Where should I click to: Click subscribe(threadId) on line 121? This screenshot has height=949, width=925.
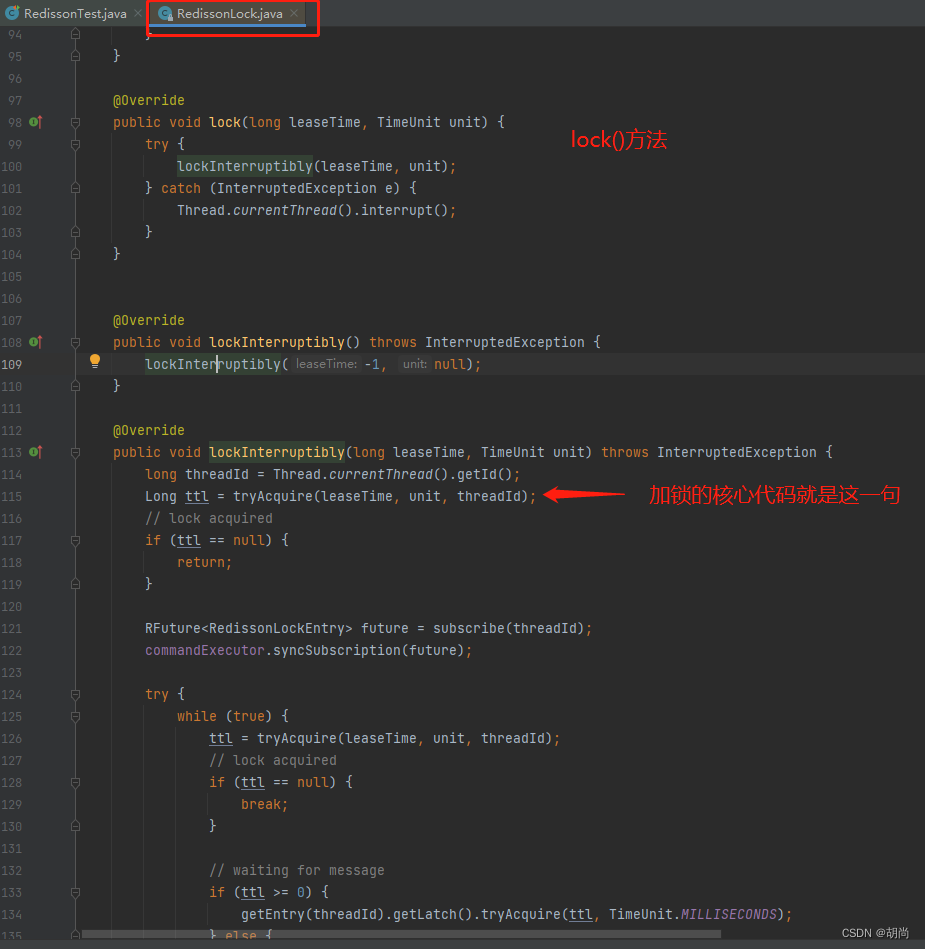point(509,628)
